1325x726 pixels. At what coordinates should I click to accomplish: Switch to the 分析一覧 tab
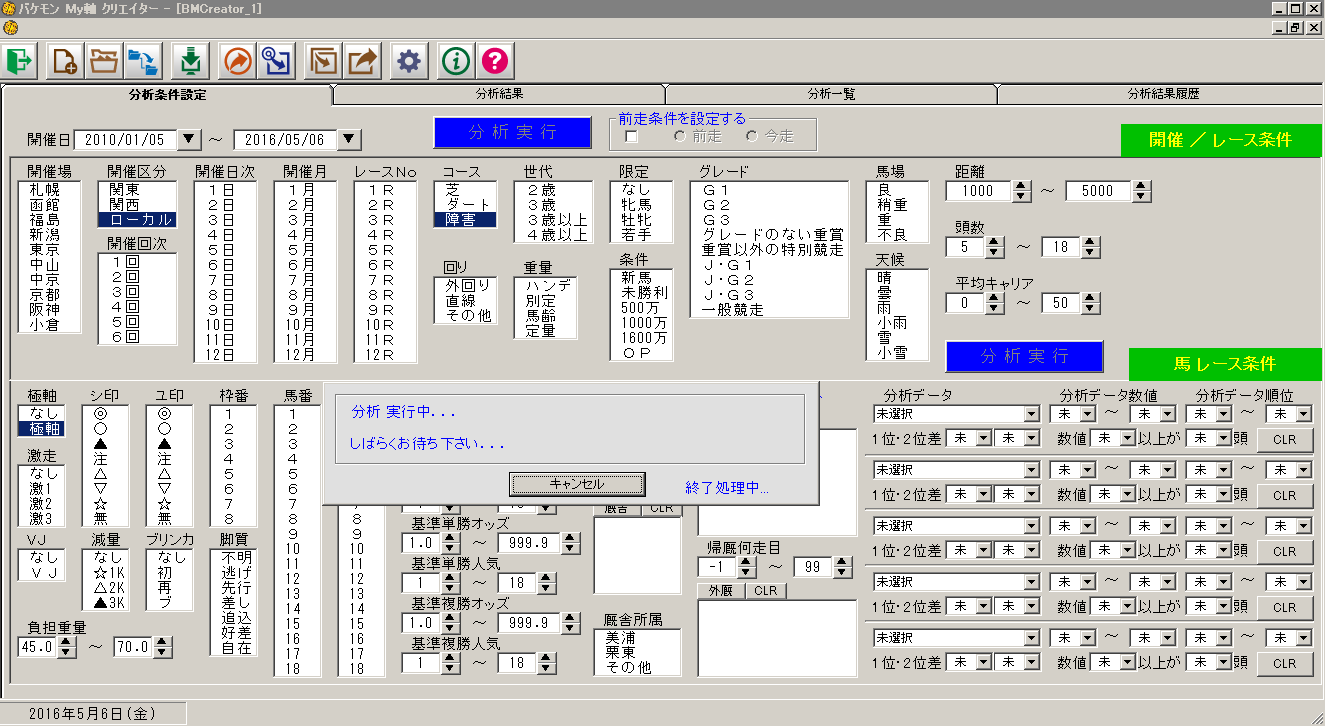click(832, 94)
